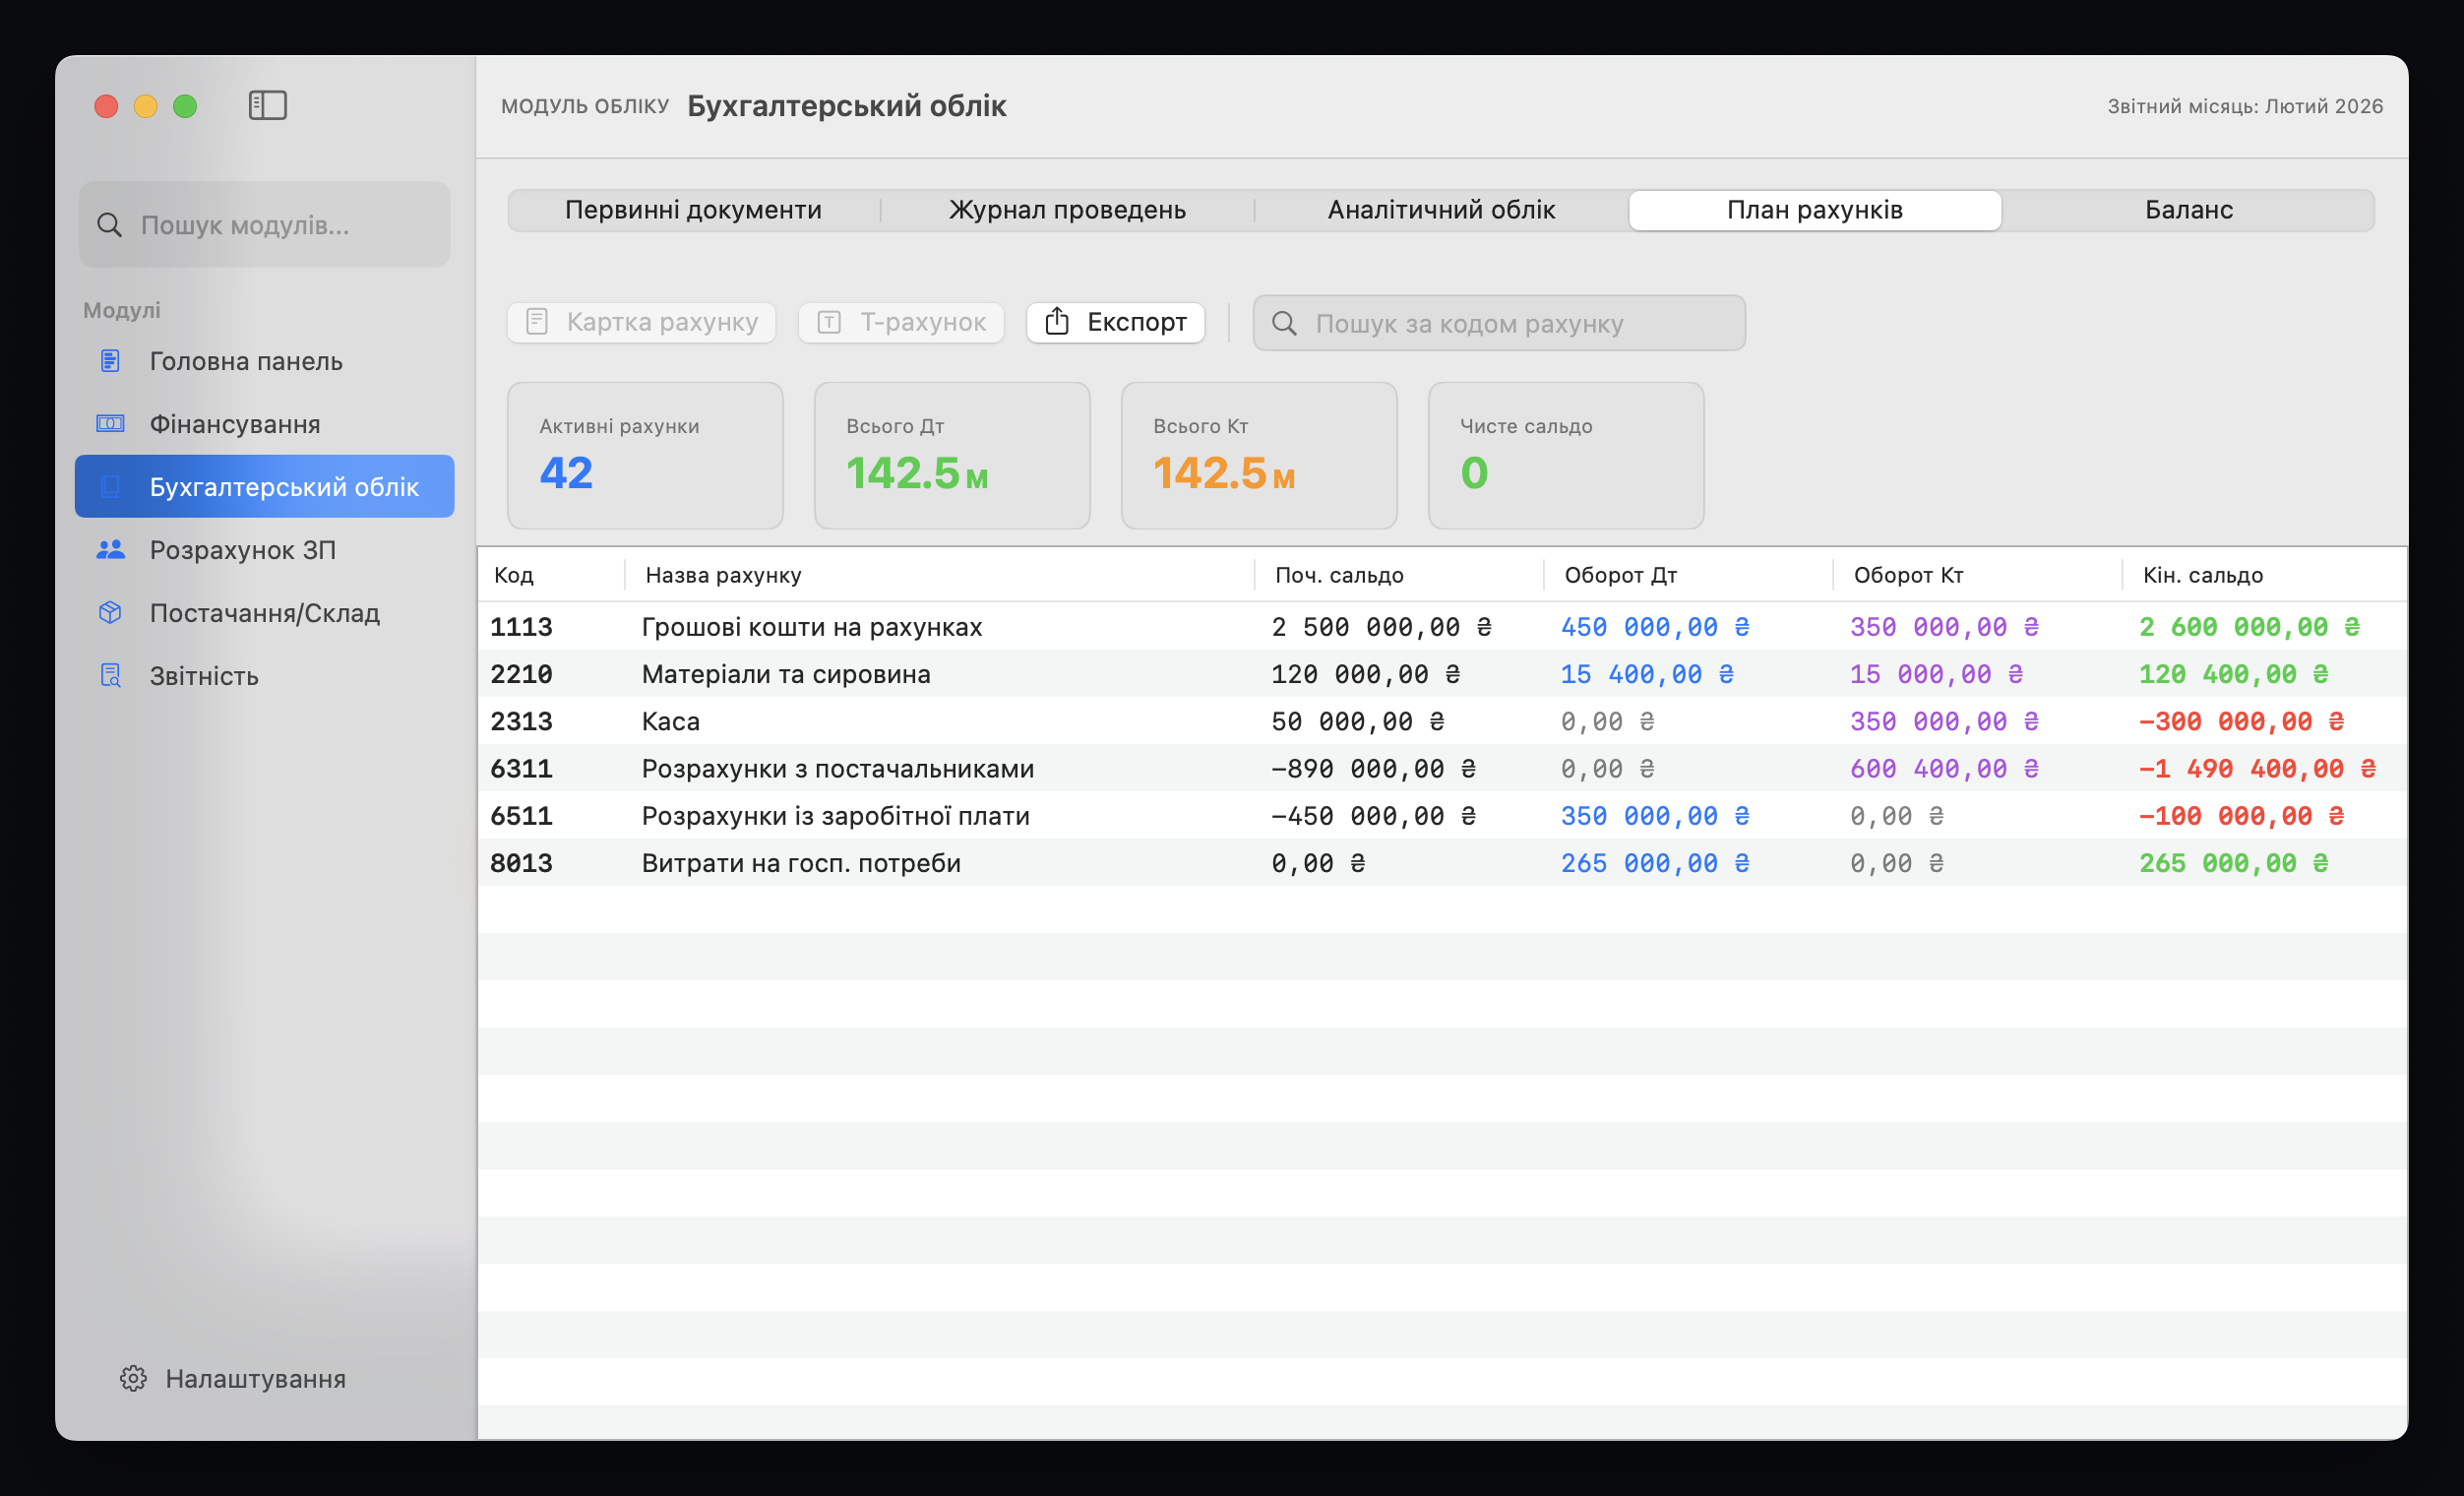Click the magnifier in account code search
Screen dimensions: 2464x1496
coord(1284,323)
